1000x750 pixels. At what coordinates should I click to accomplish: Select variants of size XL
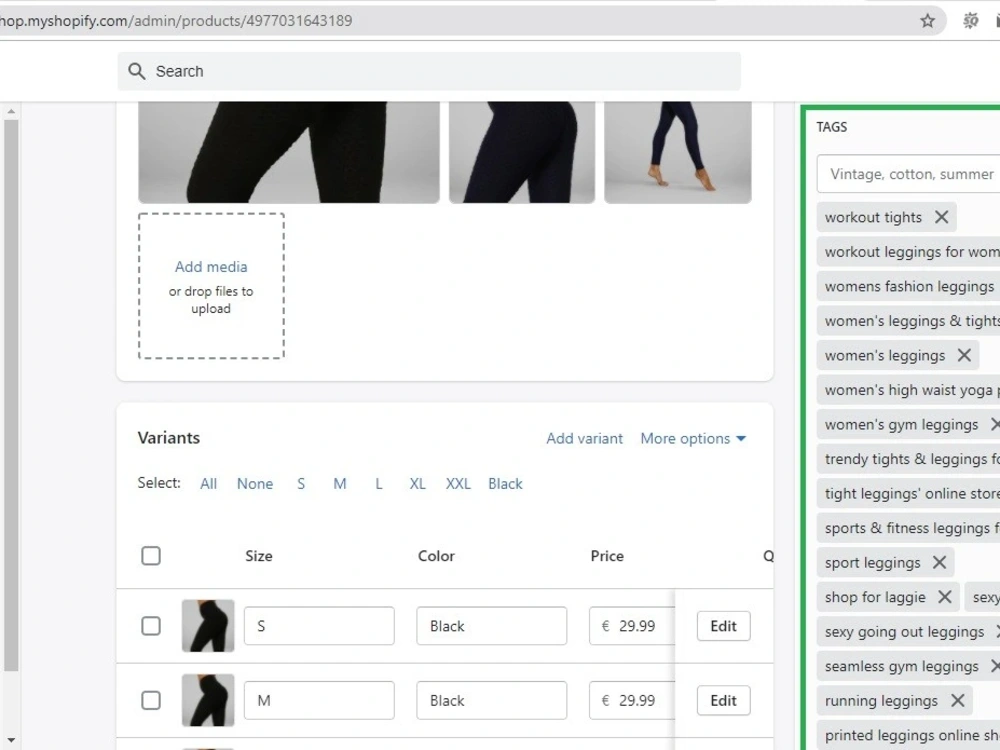click(418, 483)
